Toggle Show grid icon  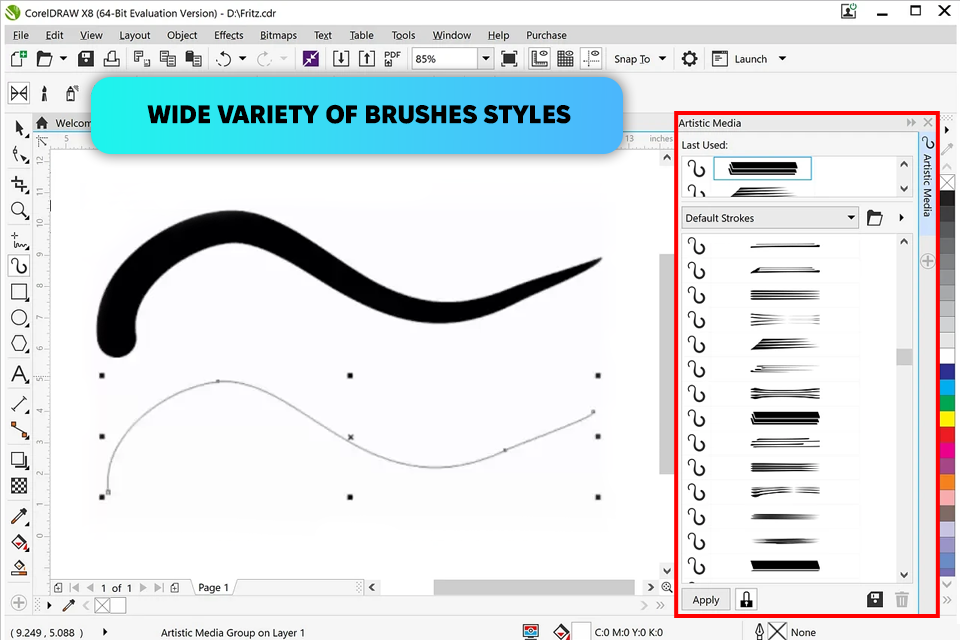tap(565, 59)
